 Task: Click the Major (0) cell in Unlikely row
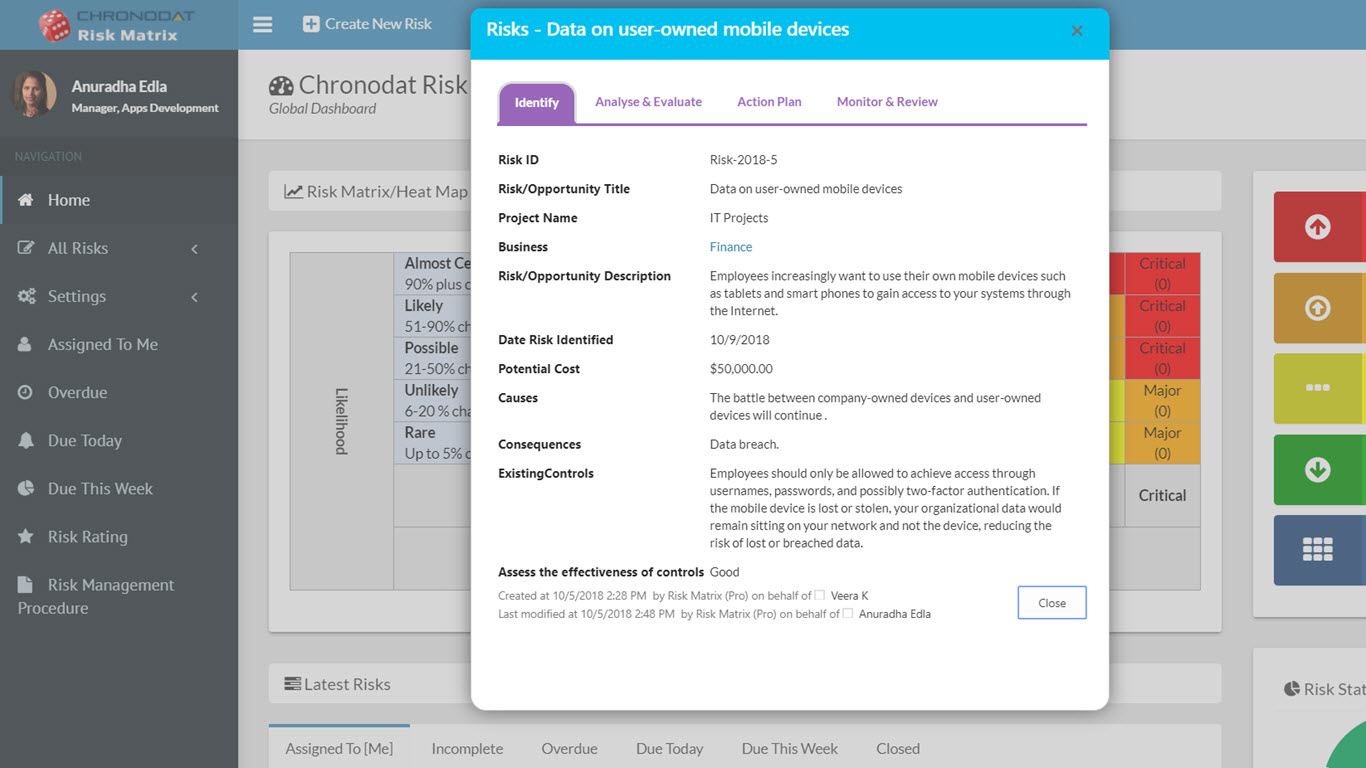pyautogui.click(x=1162, y=401)
